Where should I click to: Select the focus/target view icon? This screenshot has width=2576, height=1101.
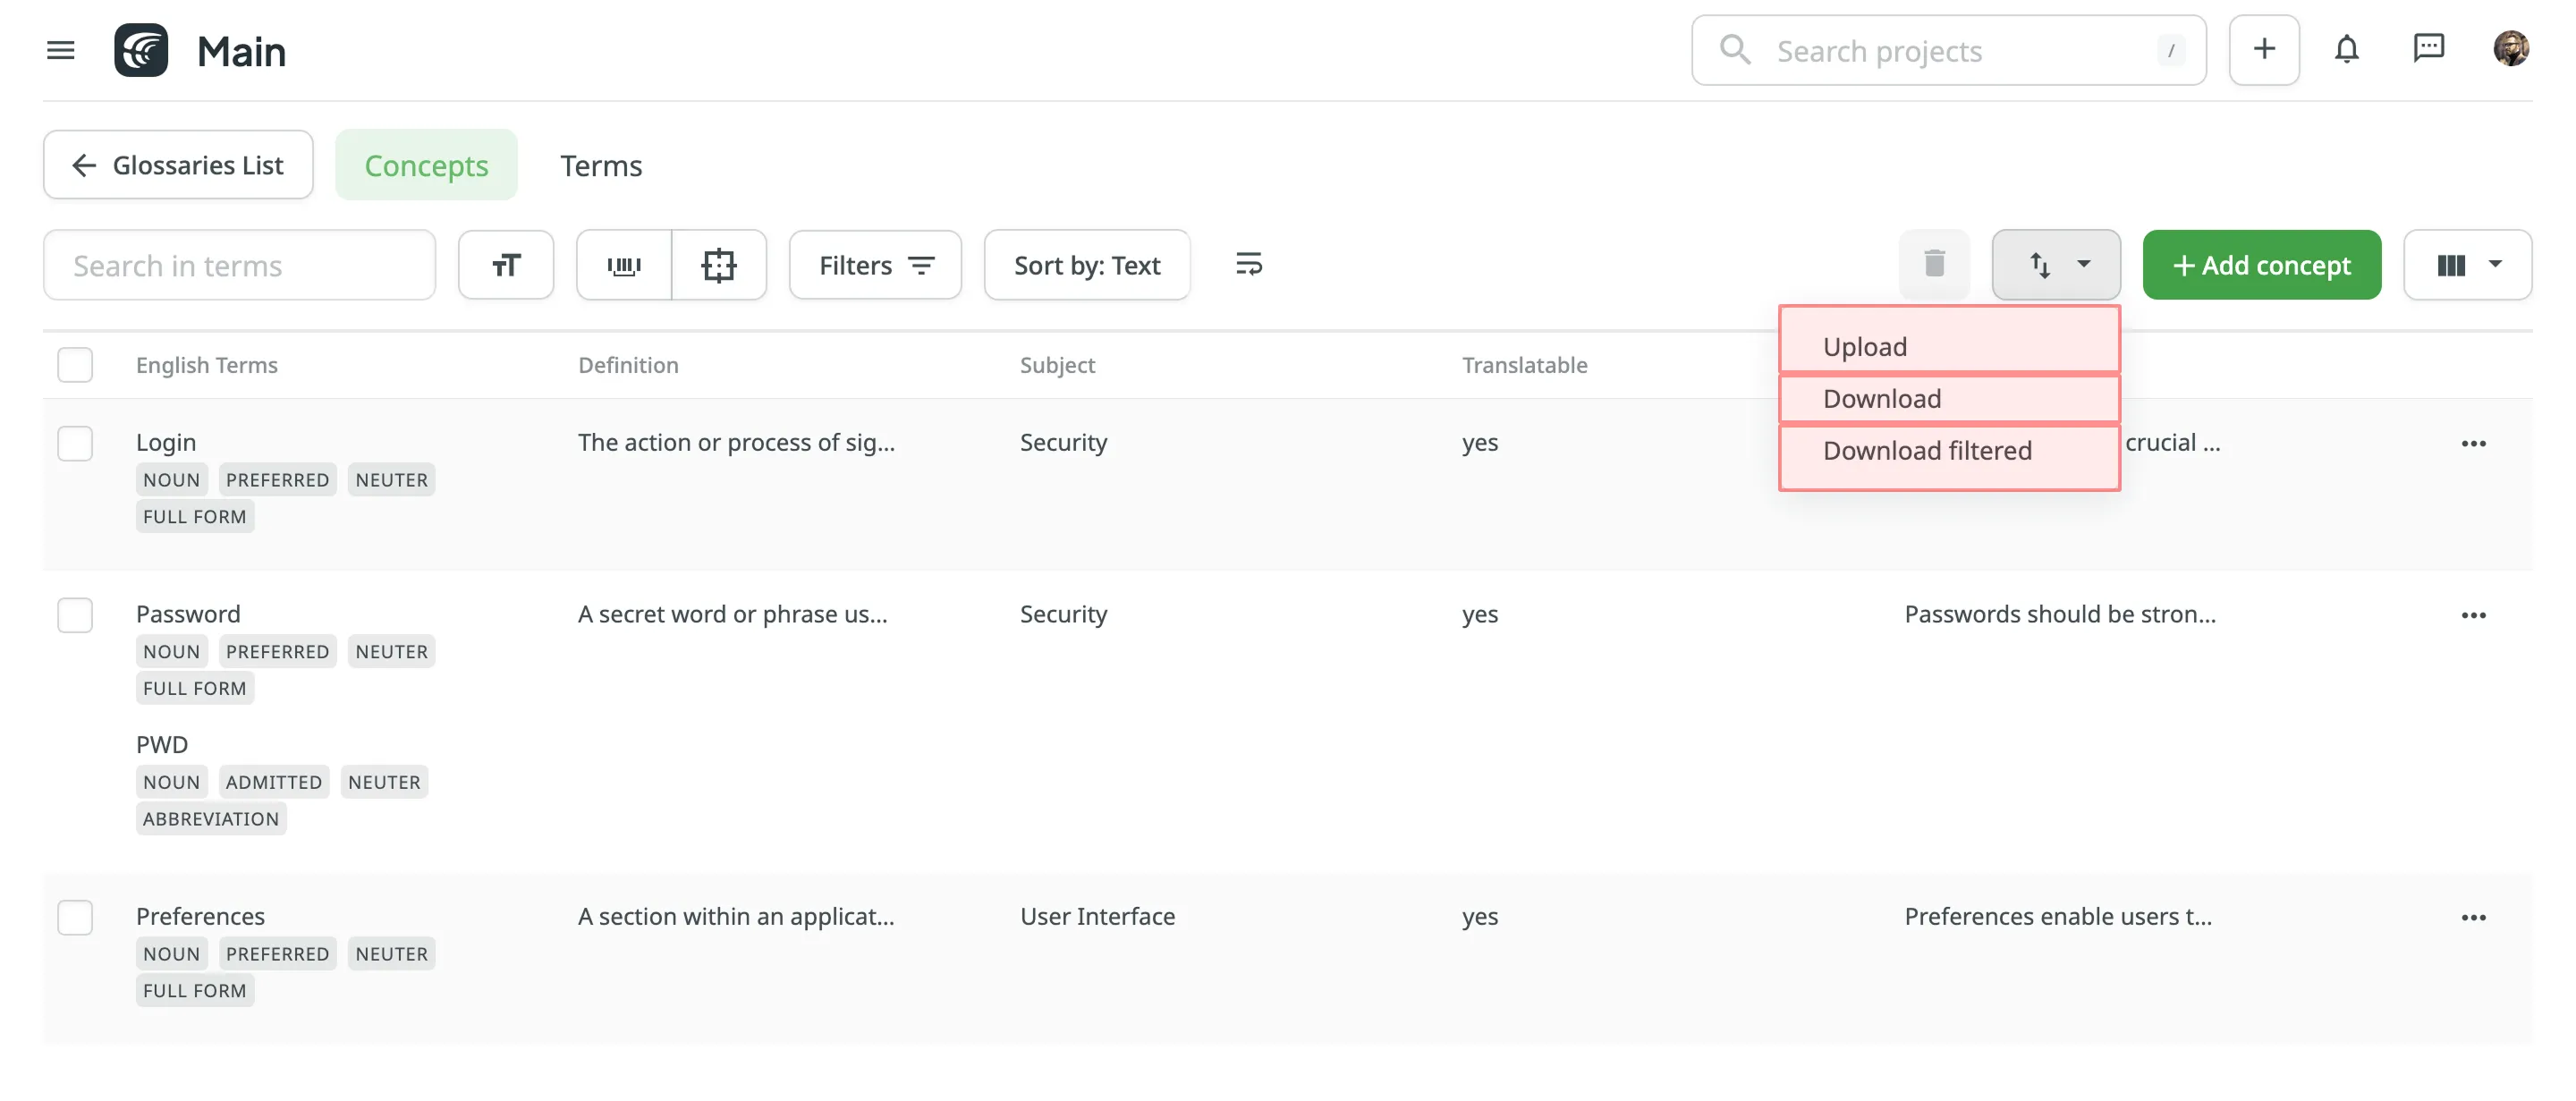[x=719, y=264]
